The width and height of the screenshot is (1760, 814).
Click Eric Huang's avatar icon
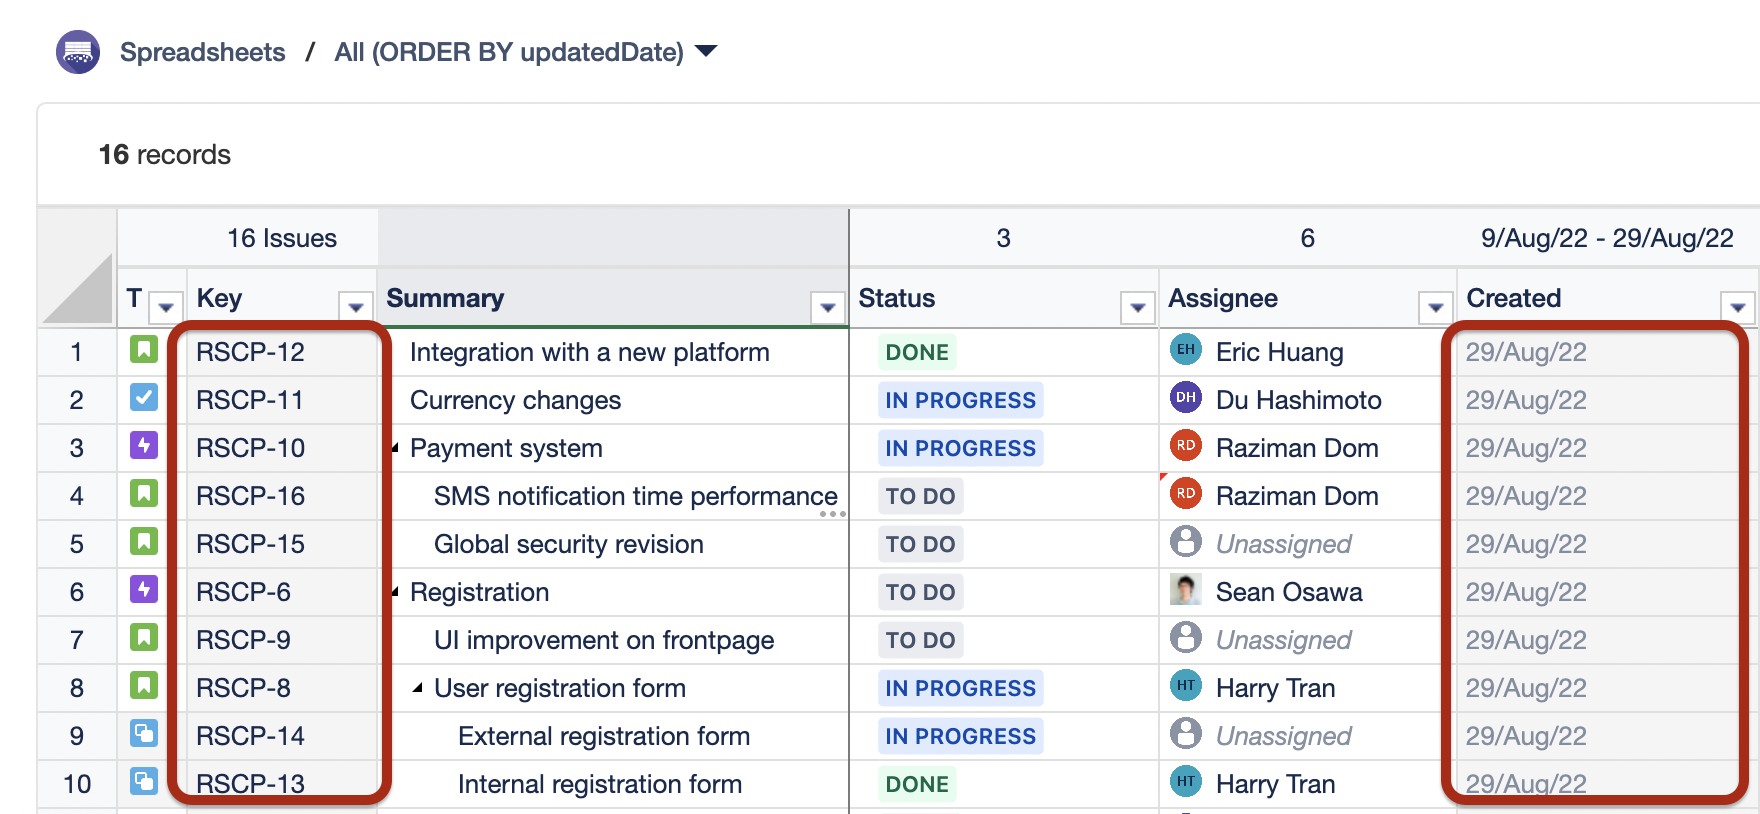tap(1185, 350)
